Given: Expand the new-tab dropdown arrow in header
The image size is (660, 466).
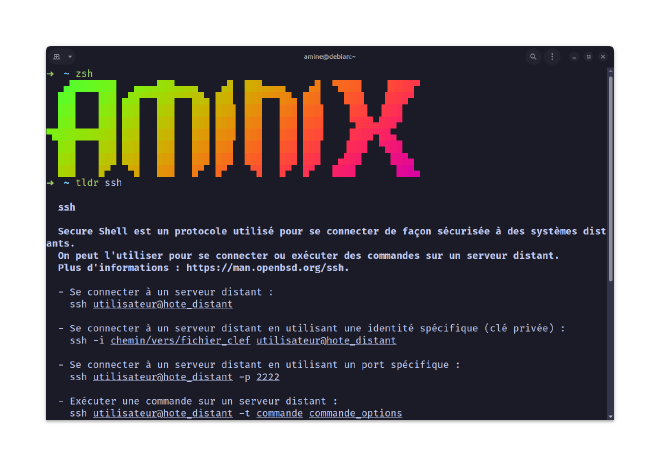Looking at the screenshot, I should point(70,56).
